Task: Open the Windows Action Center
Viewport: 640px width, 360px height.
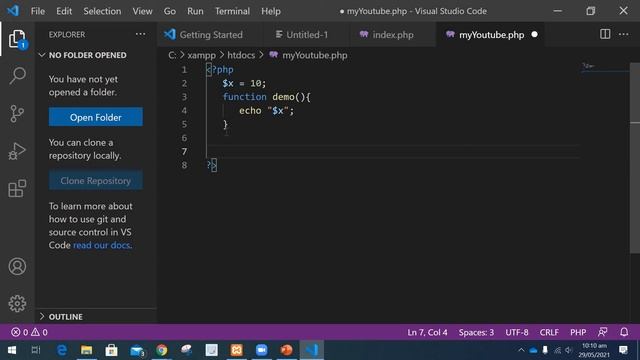Action: (623, 350)
